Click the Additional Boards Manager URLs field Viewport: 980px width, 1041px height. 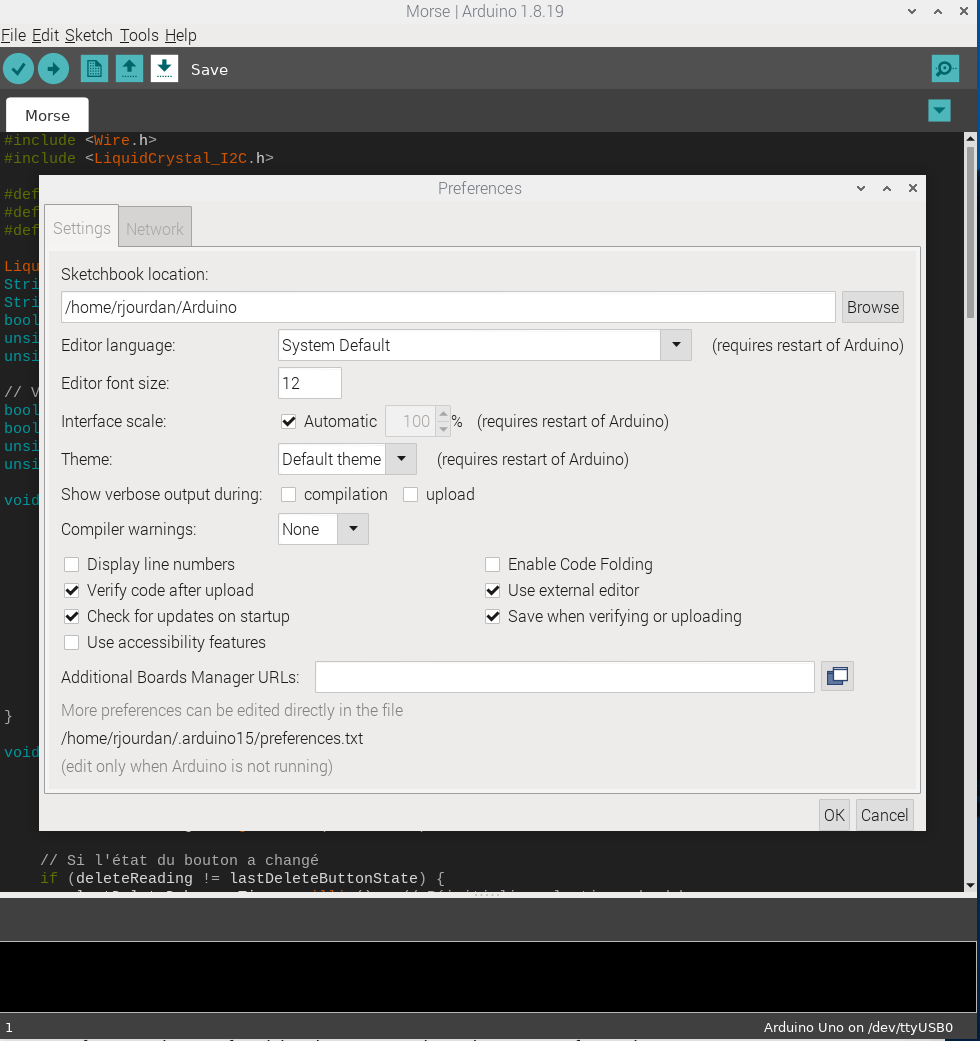[x=564, y=677]
